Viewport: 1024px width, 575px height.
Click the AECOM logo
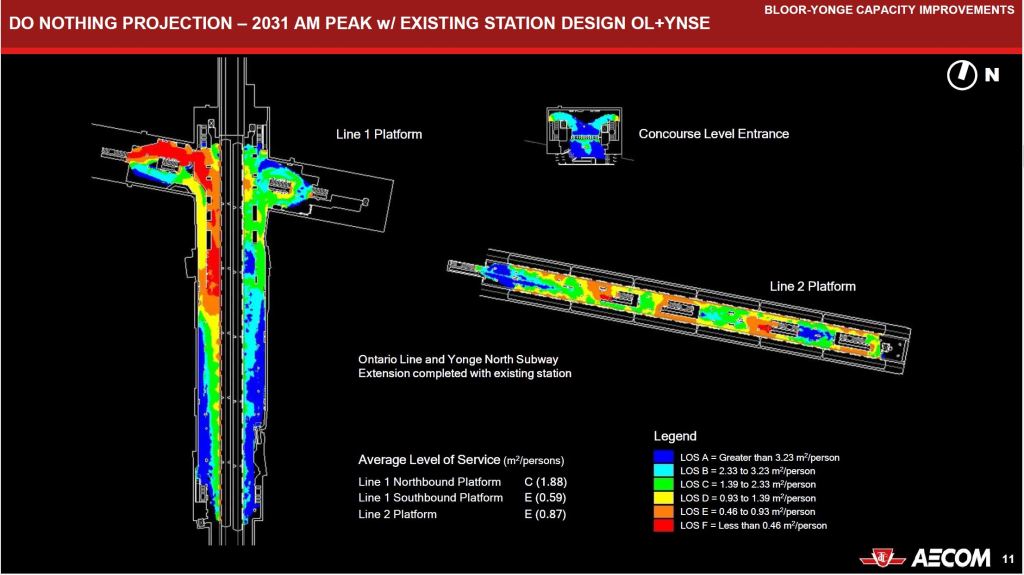[949, 557]
